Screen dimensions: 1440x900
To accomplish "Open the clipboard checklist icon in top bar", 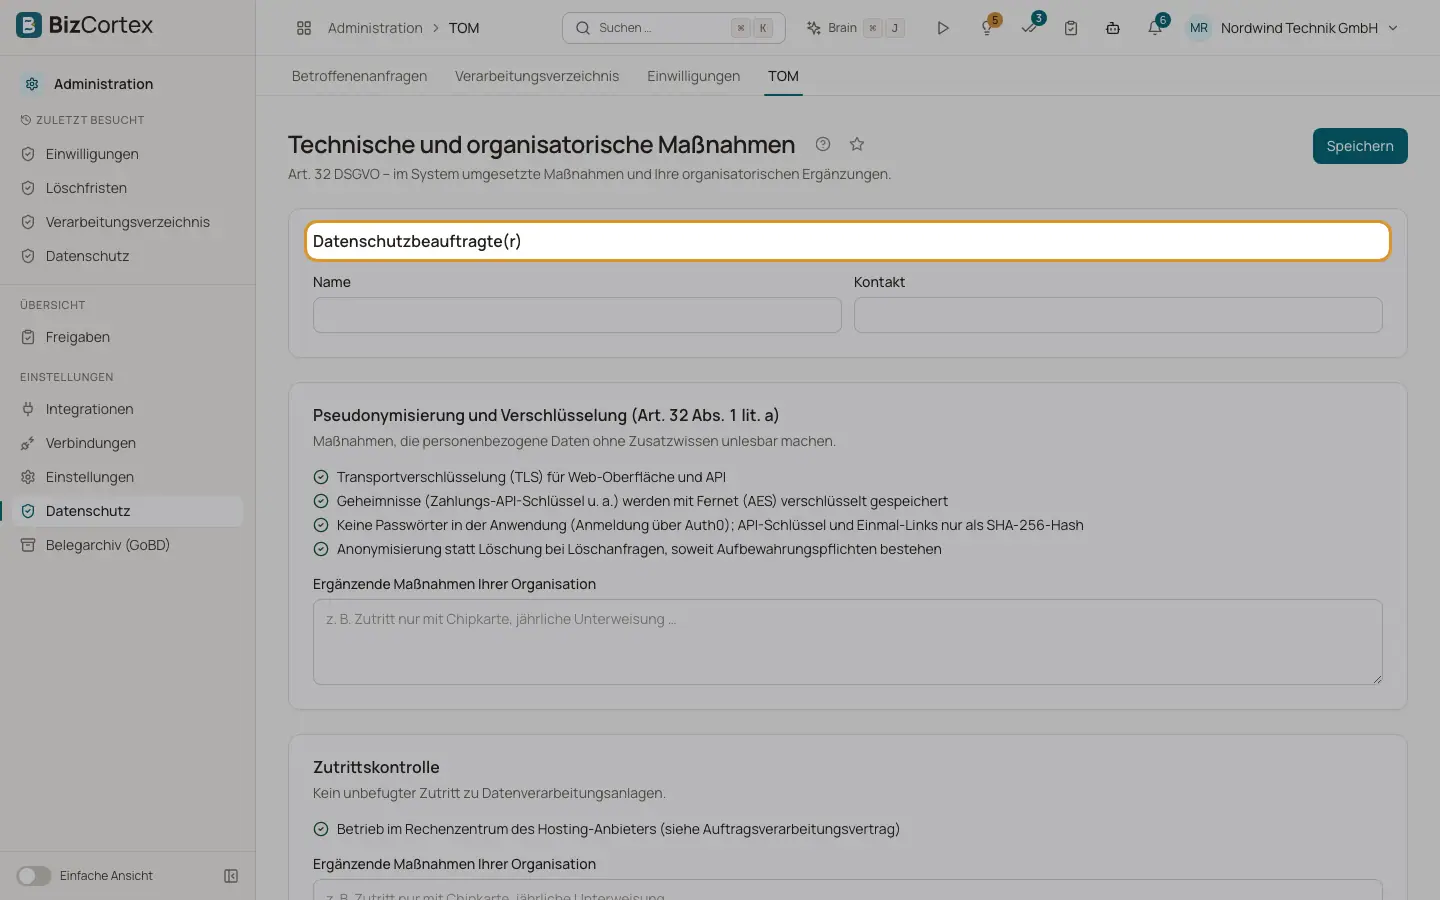I will click(x=1071, y=28).
